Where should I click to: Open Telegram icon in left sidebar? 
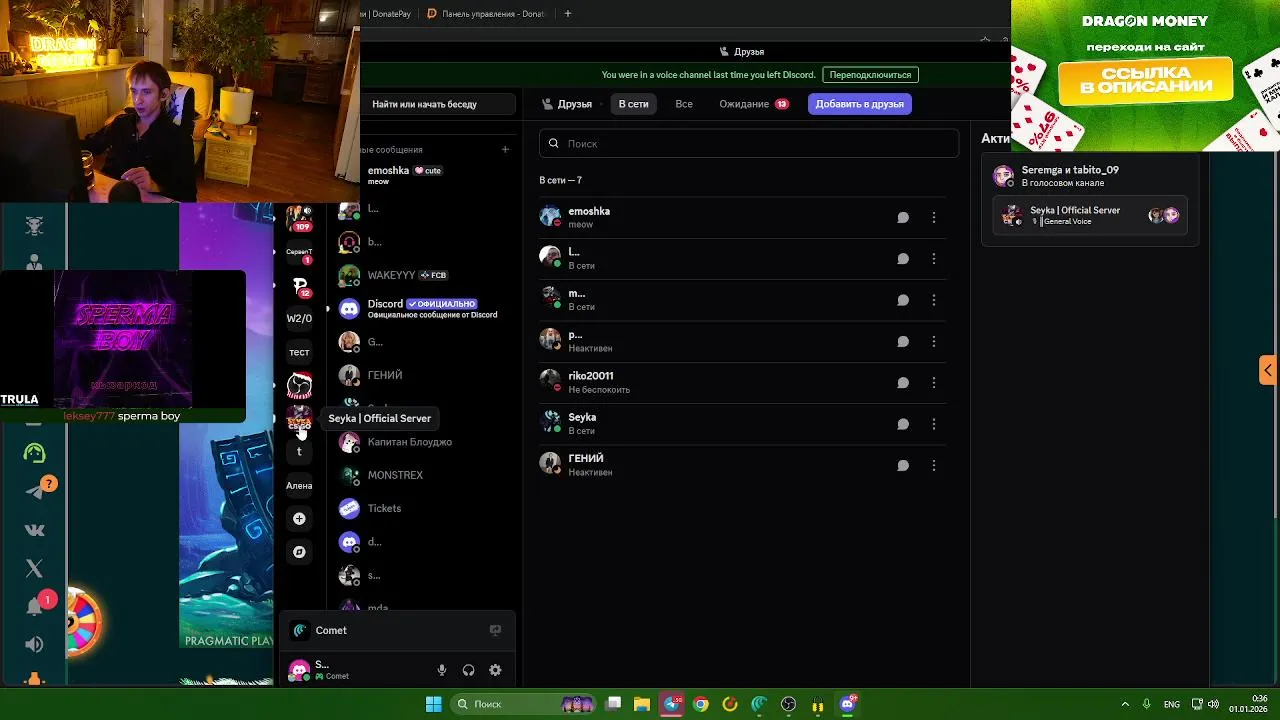click(x=35, y=492)
